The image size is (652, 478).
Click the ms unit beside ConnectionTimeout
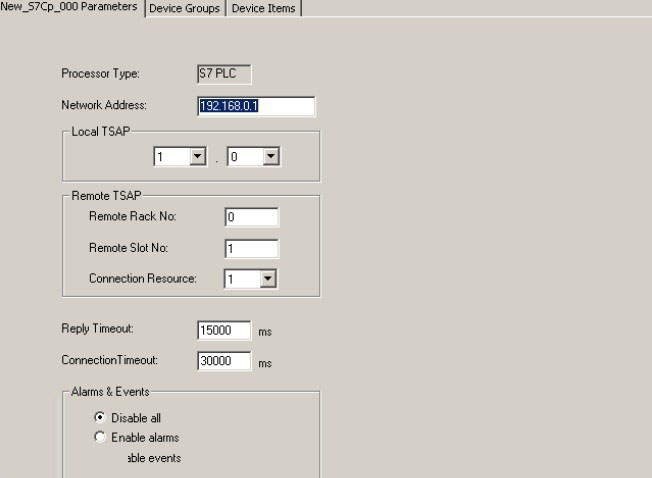(x=265, y=364)
